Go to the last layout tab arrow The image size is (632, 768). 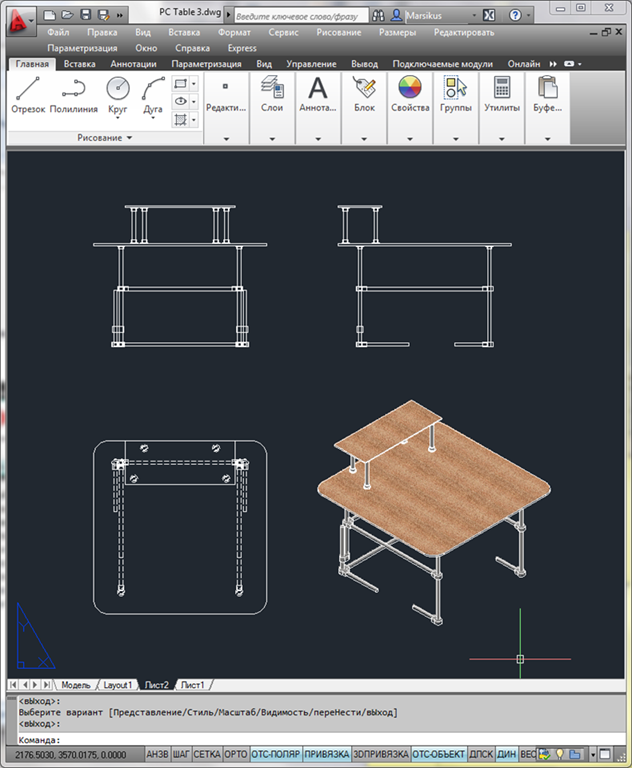pos(47,685)
